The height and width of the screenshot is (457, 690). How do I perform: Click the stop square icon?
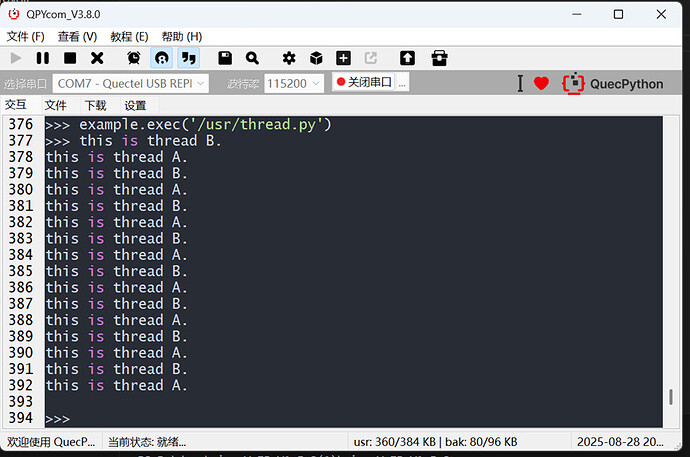[70, 59]
